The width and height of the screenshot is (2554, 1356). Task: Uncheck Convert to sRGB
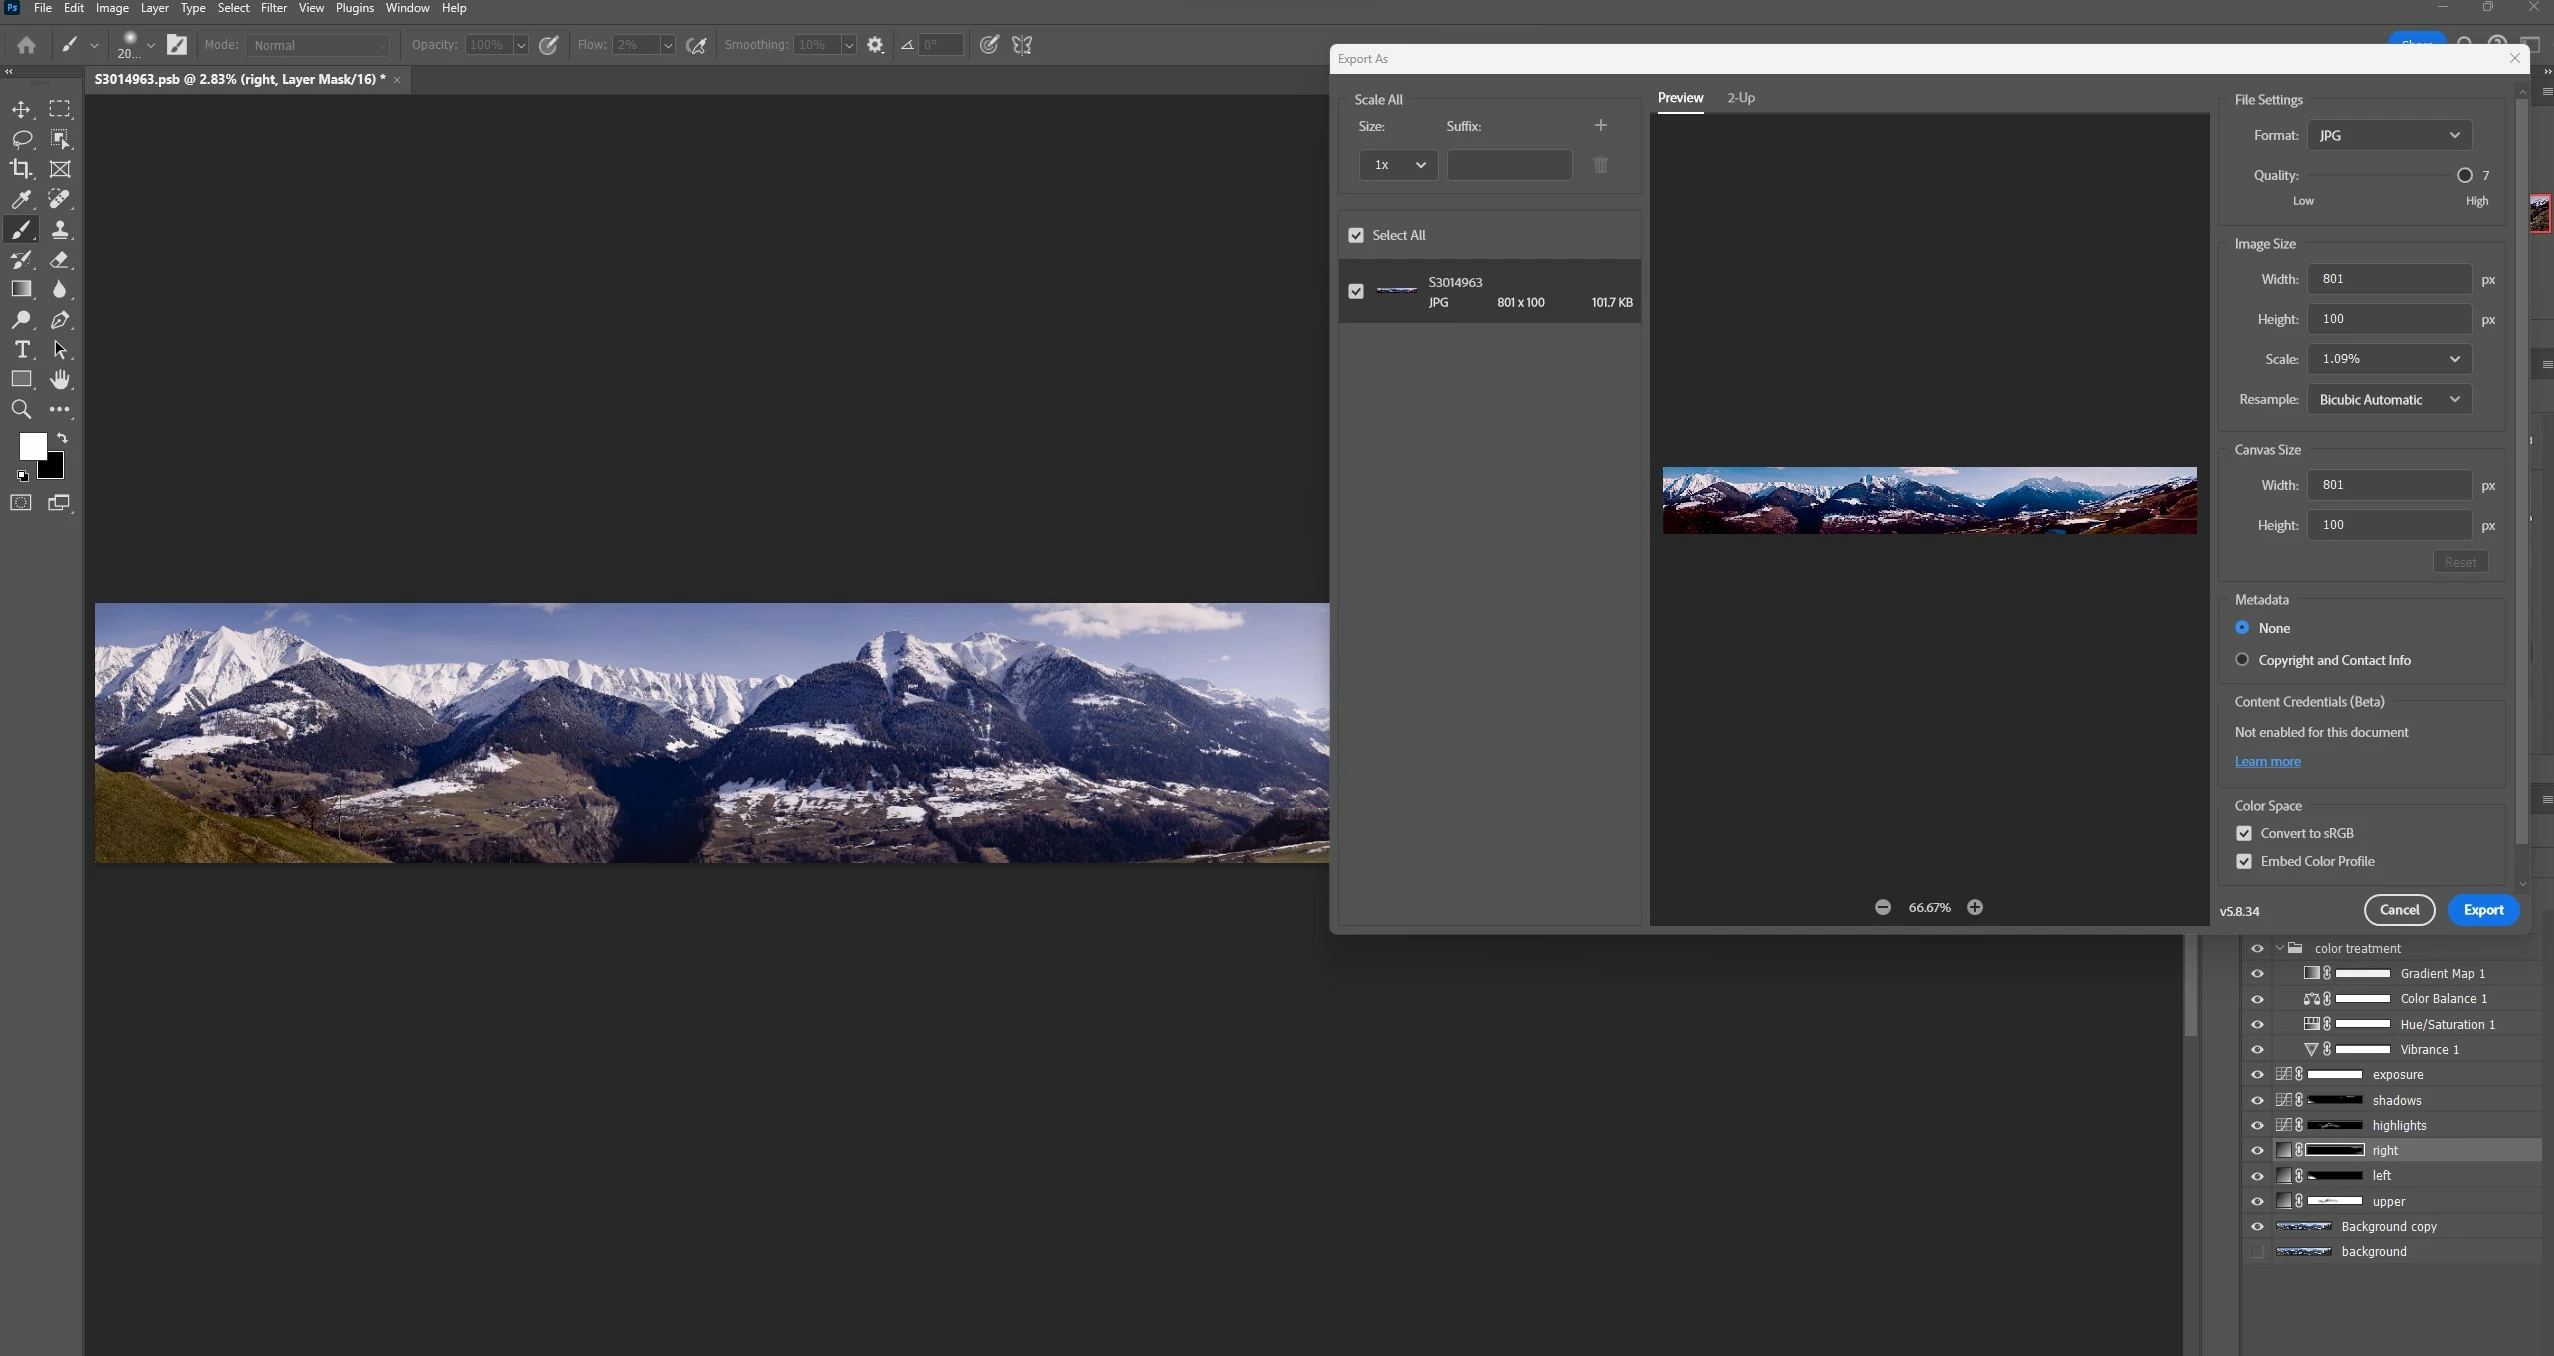pyautogui.click(x=2244, y=833)
